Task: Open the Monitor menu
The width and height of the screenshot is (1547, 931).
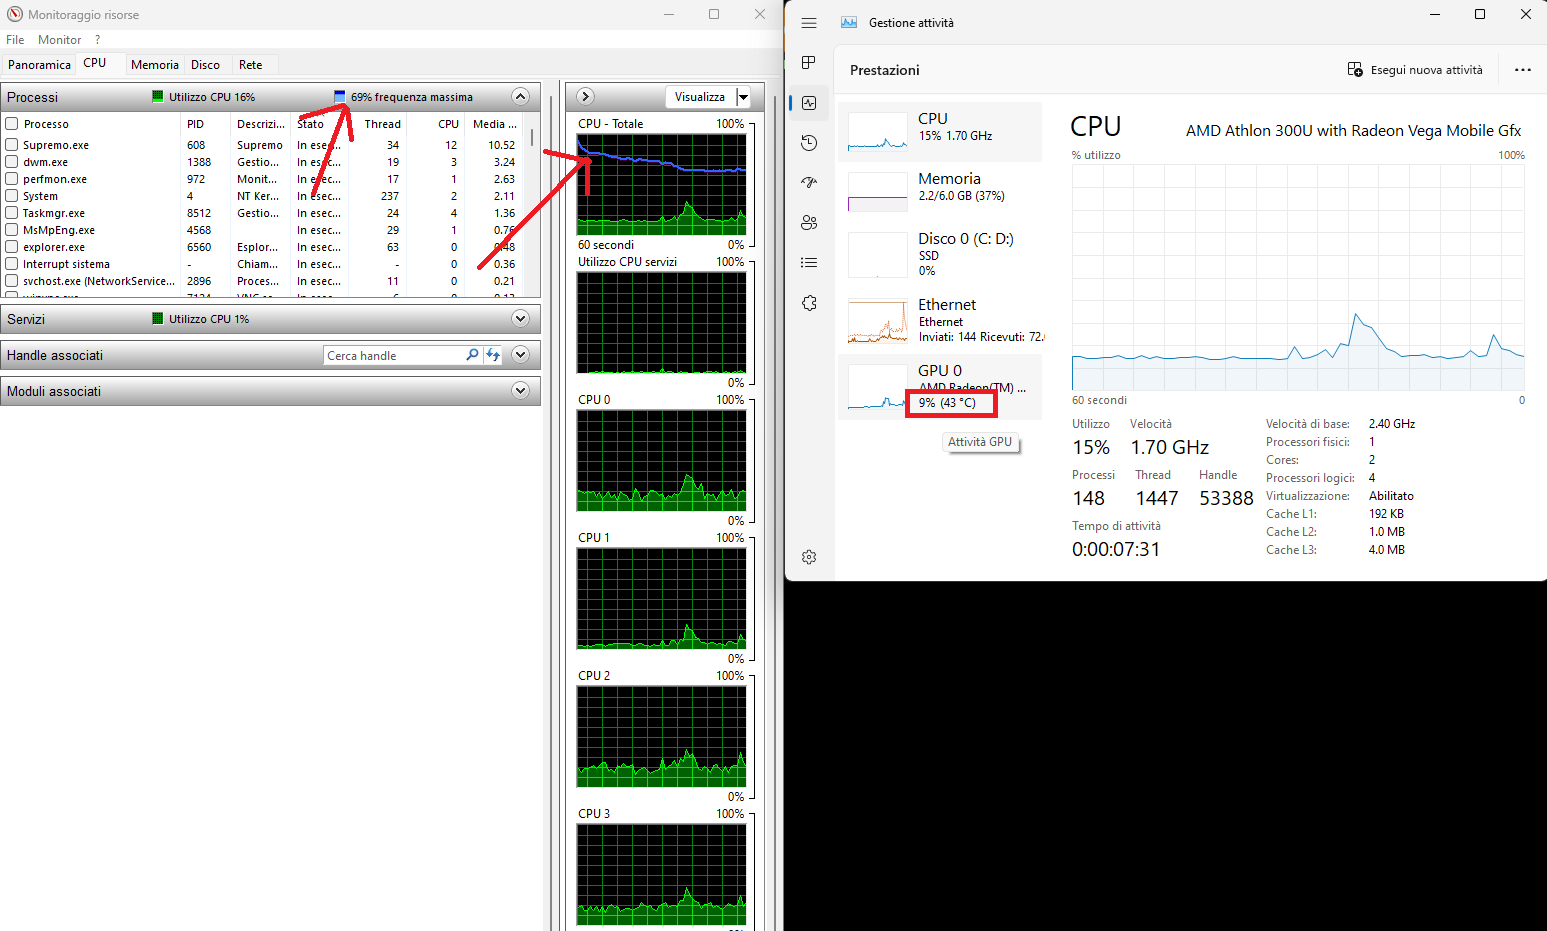Action: (59, 39)
